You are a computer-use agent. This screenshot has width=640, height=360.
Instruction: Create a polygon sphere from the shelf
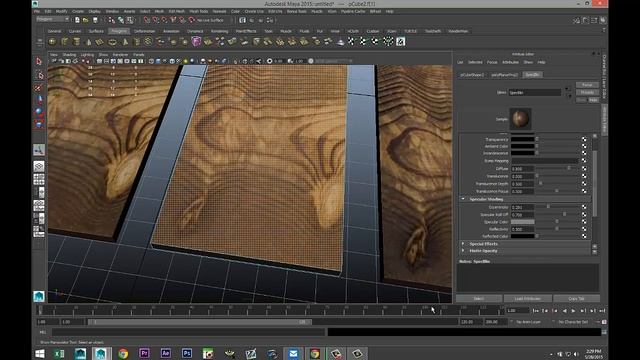coord(52,41)
